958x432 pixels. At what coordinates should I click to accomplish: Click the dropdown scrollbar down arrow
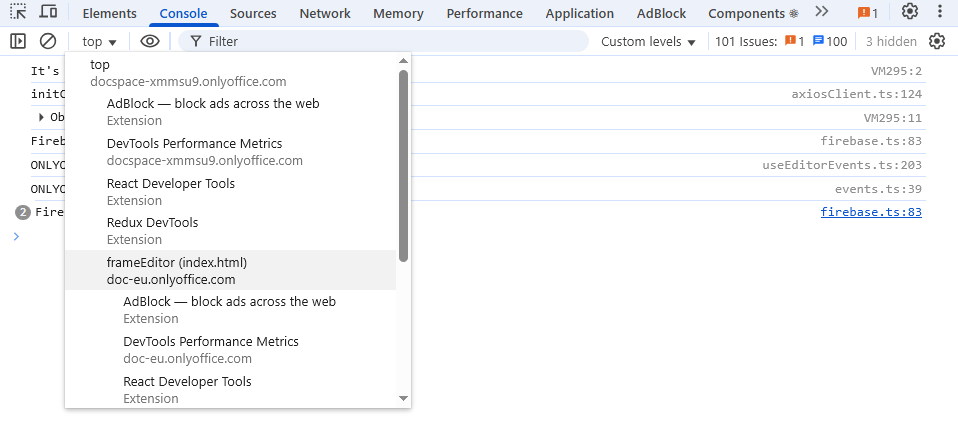tap(403, 398)
